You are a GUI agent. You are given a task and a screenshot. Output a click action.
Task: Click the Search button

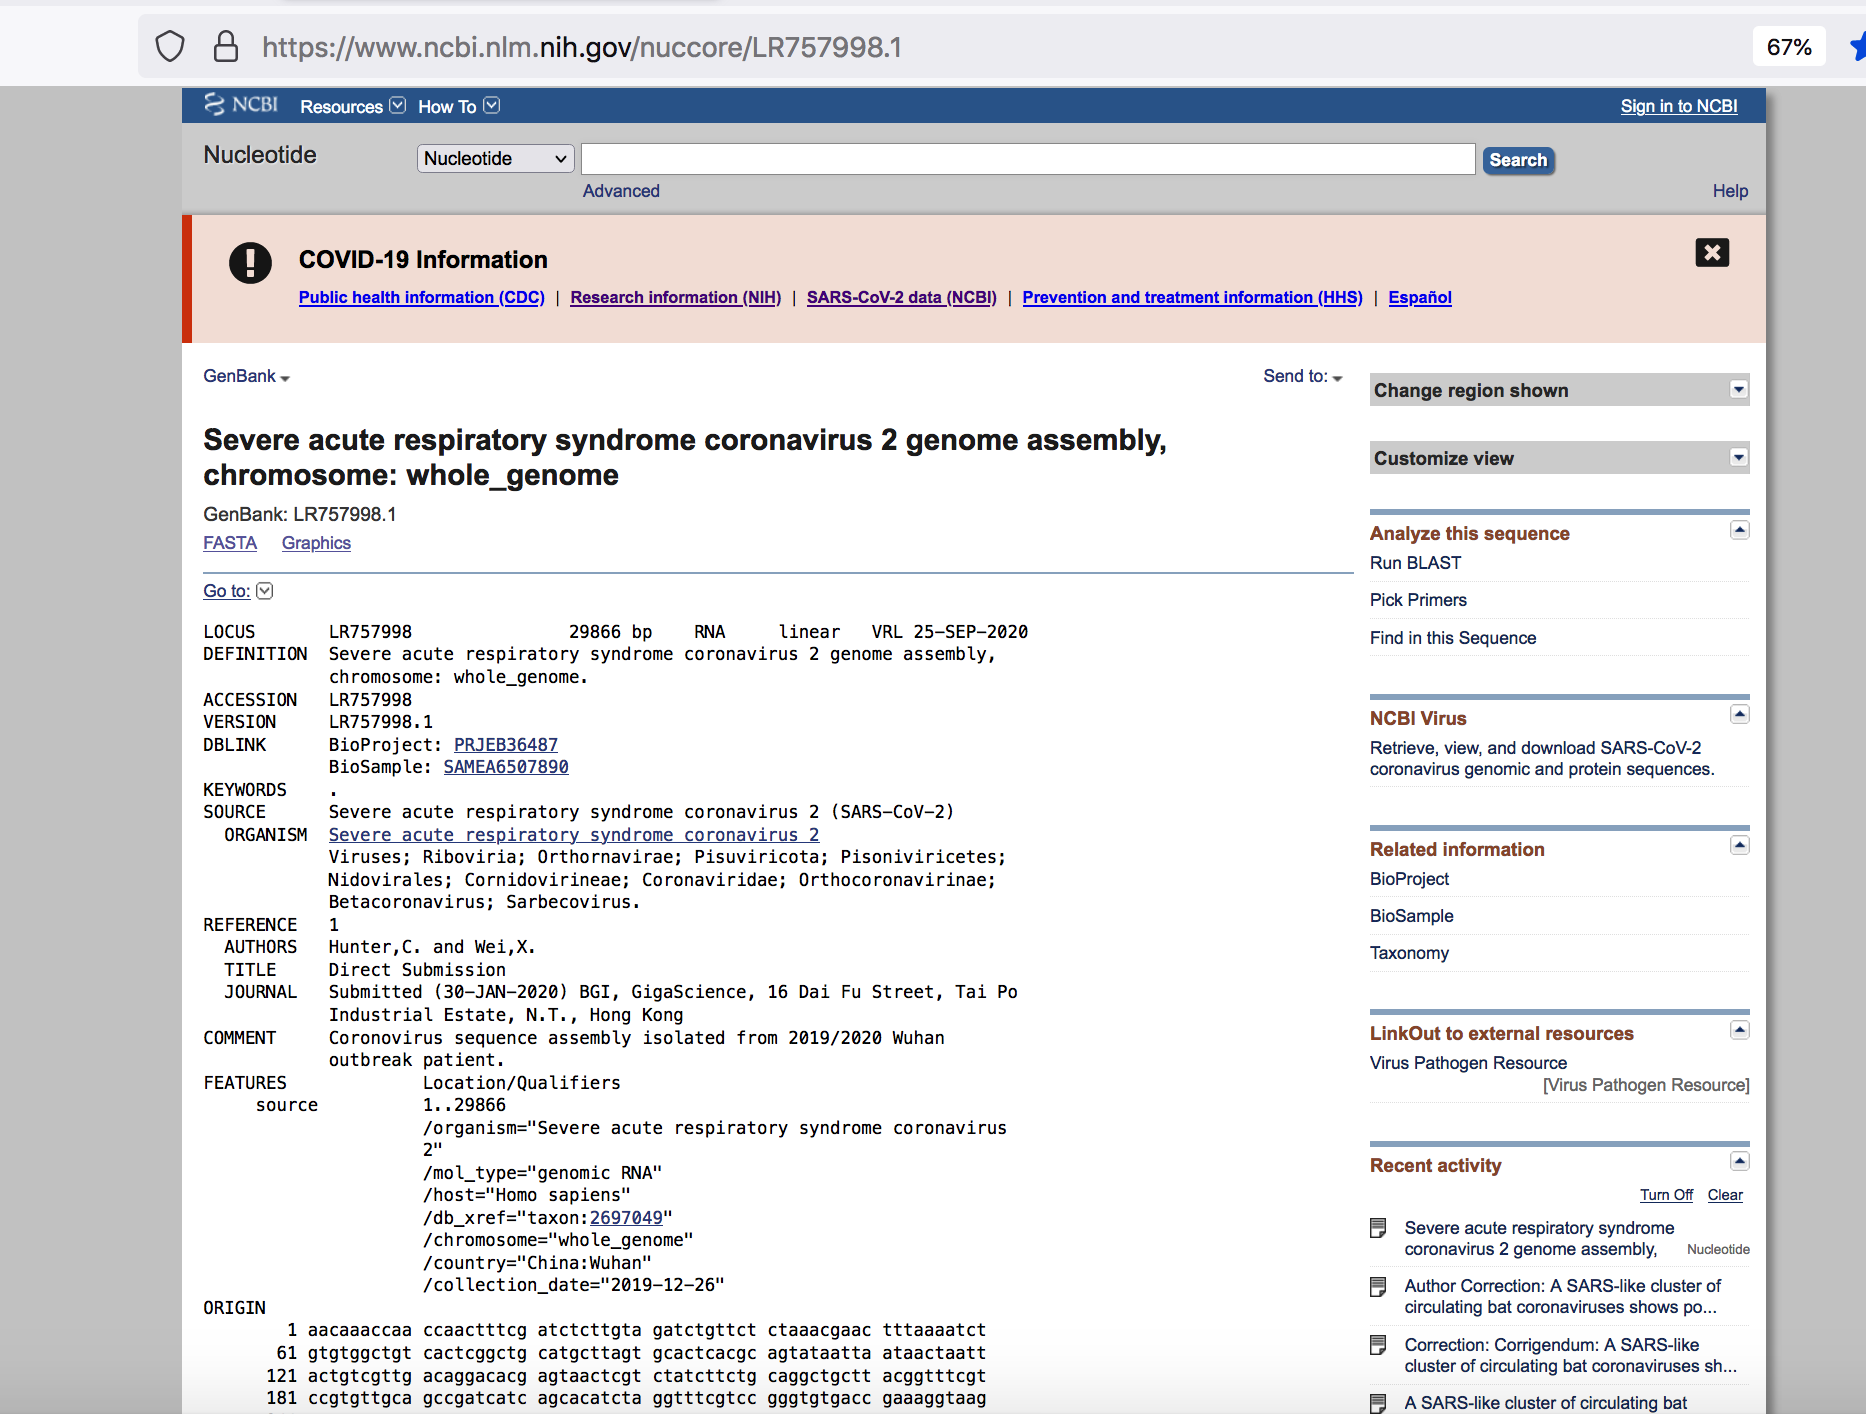[1518, 160]
